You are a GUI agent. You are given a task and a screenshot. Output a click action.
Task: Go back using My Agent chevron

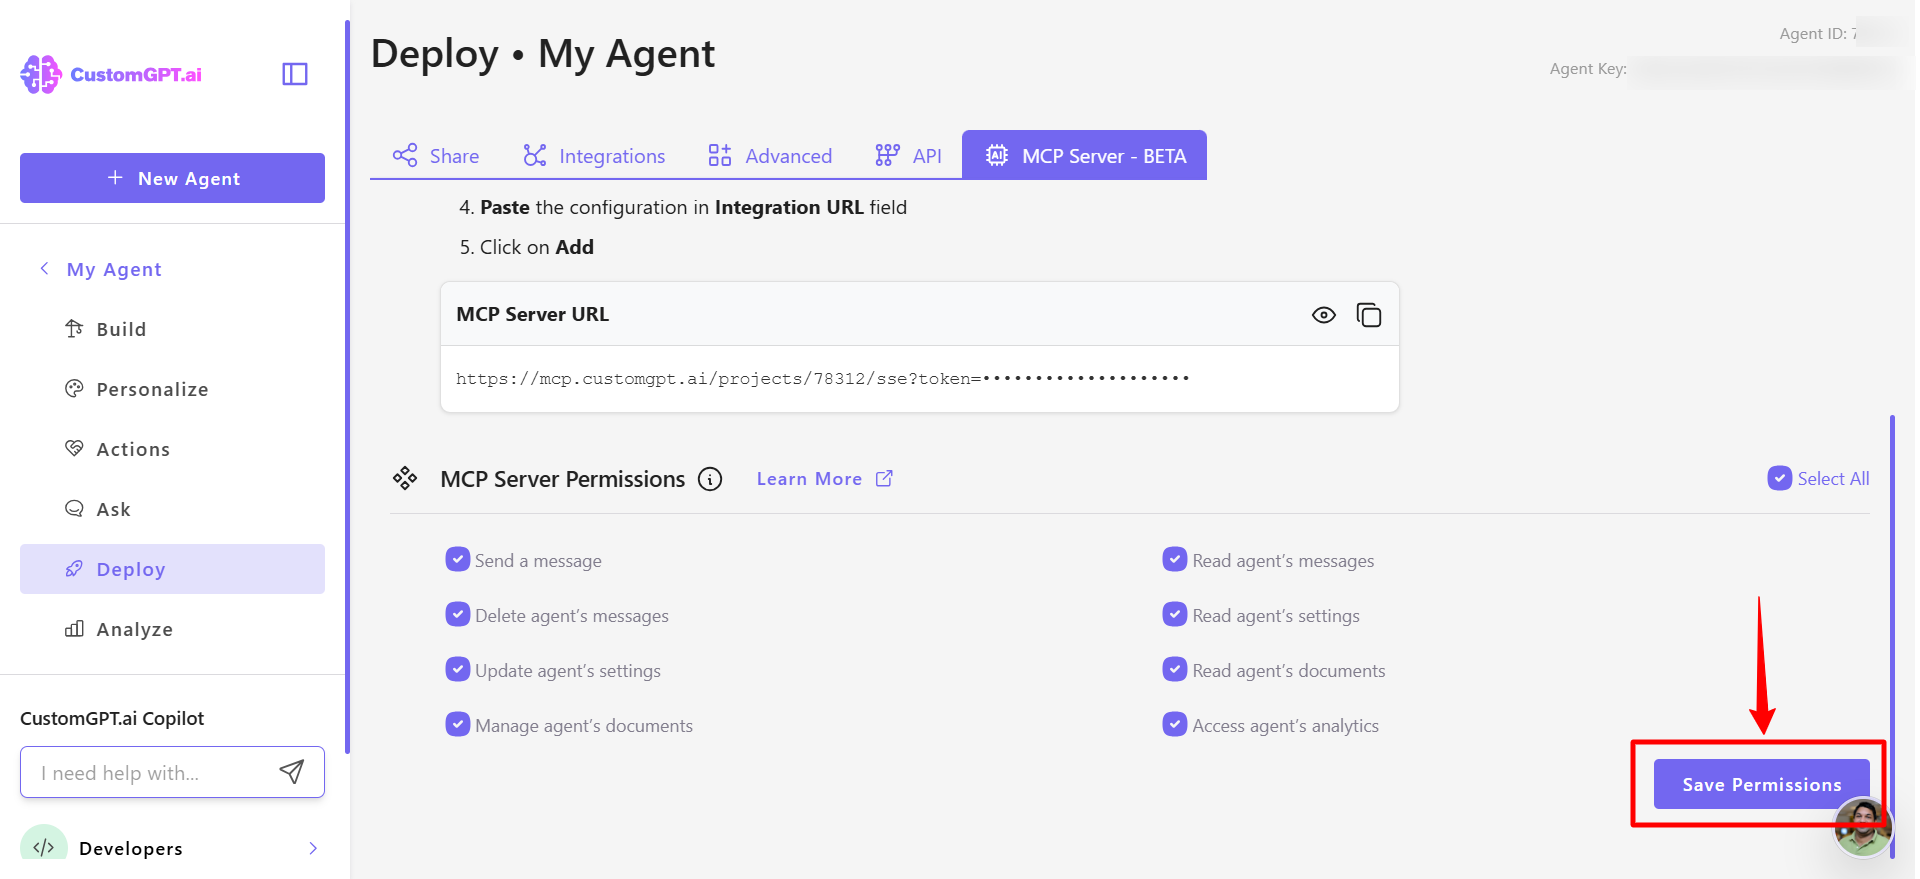tap(44, 268)
